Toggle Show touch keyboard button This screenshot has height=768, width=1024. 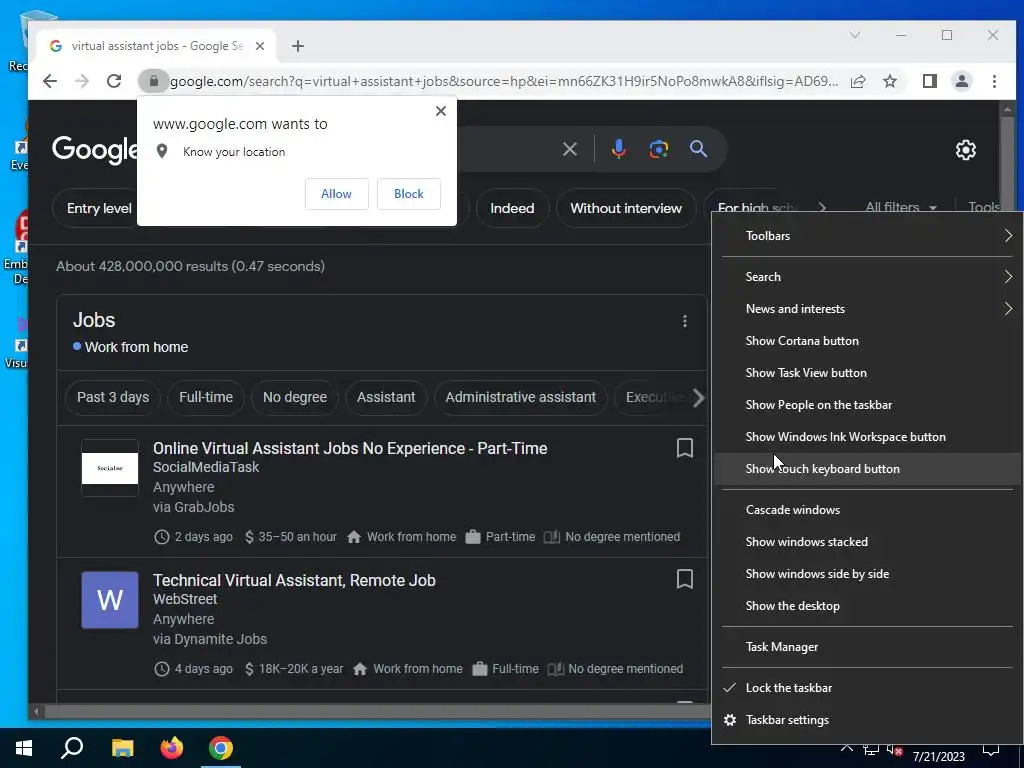click(867, 469)
